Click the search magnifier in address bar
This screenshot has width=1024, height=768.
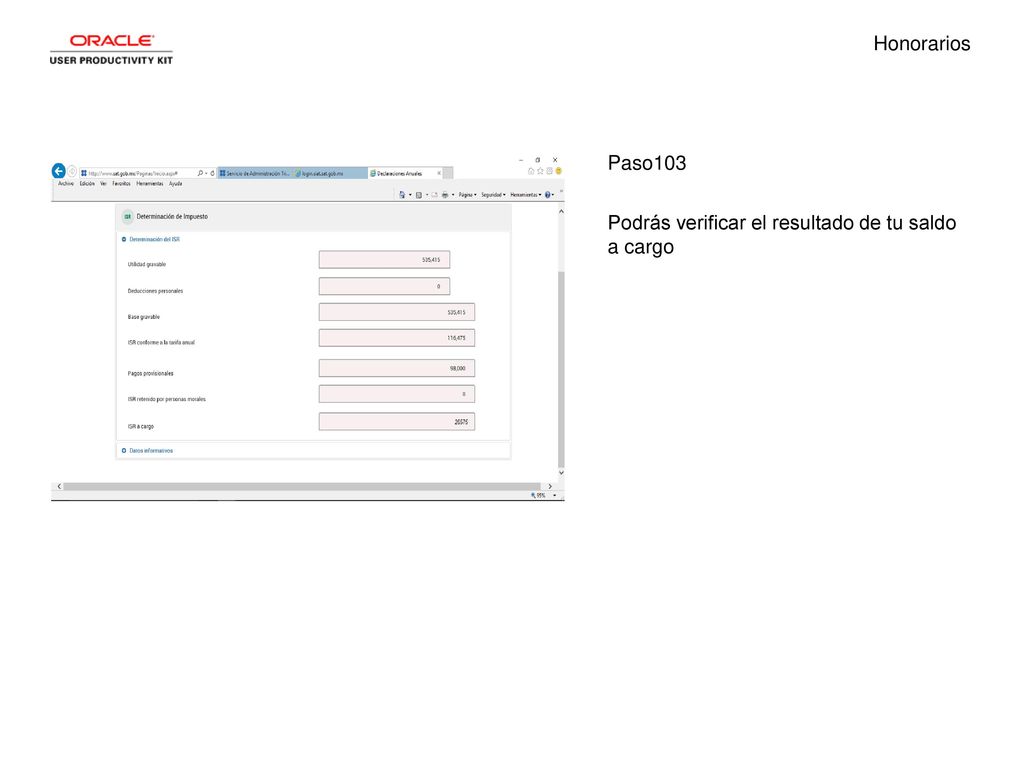coord(200,174)
